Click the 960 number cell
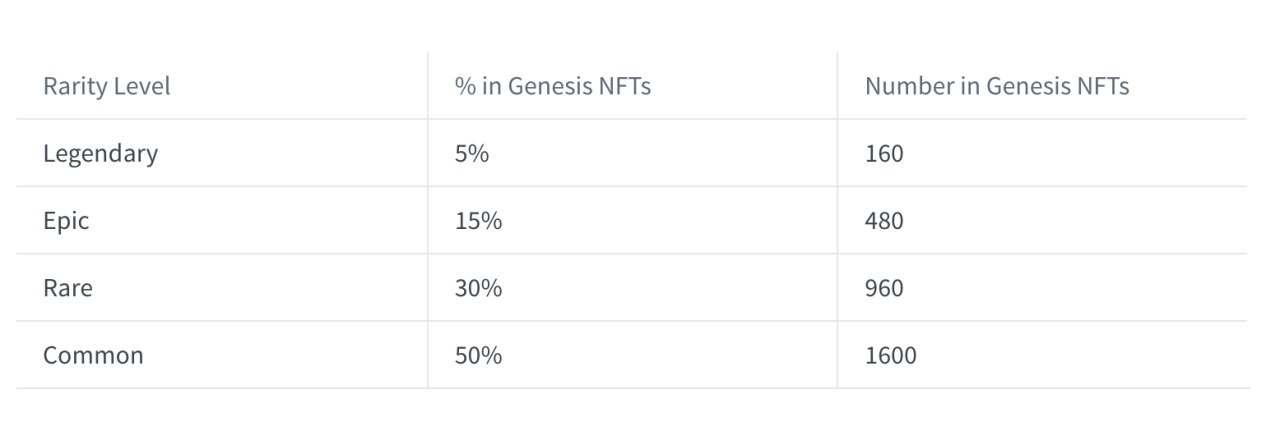This screenshot has height=435, width=1280. pyautogui.click(x=883, y=288)
